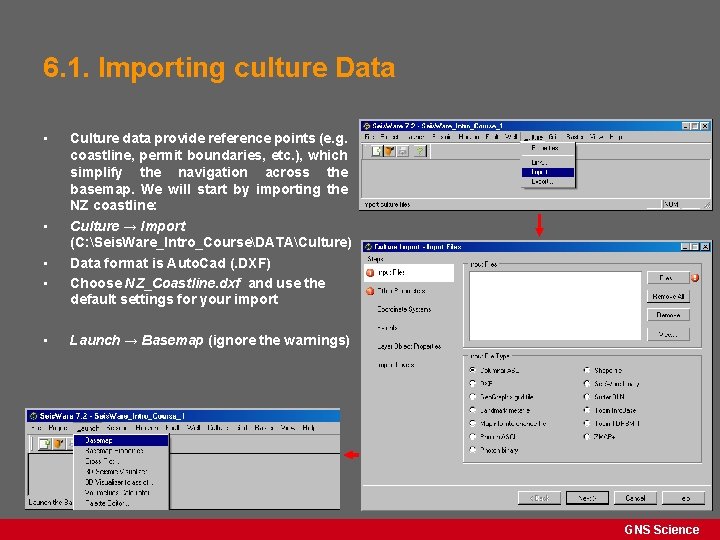
Task: Select Surfer BLN option
Action: 586,396
